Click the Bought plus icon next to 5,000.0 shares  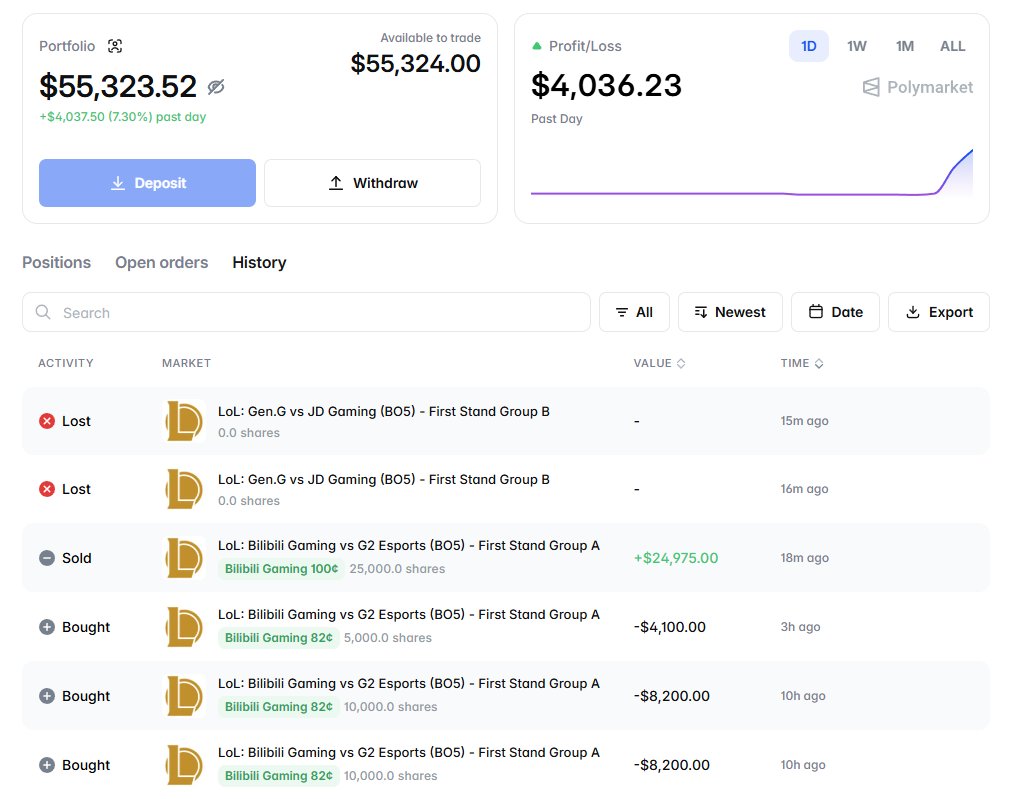pyautogui.click(x=47, y=627)
